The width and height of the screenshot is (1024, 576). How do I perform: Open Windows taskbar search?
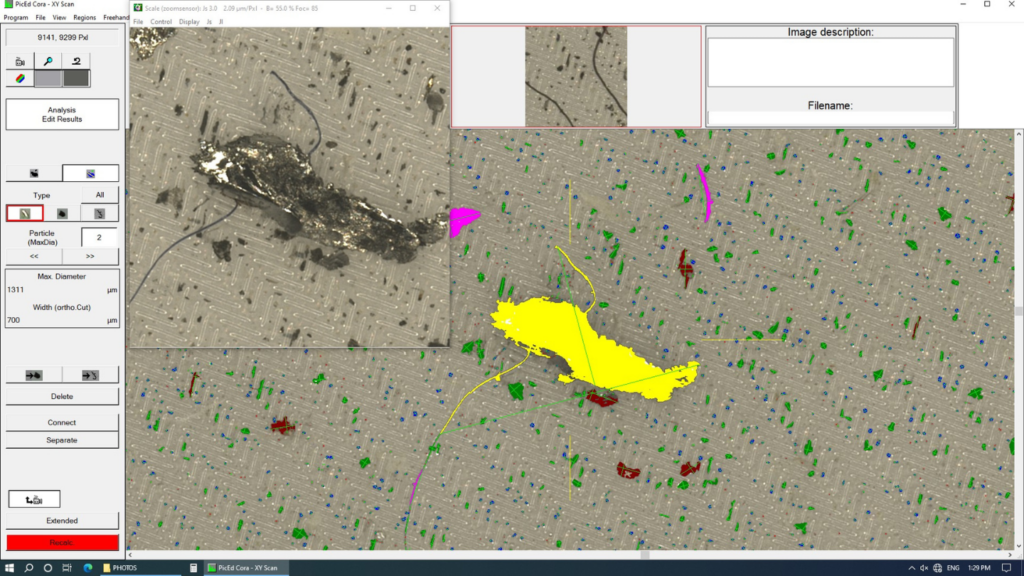pyautogui.click(x=29, y=568)
